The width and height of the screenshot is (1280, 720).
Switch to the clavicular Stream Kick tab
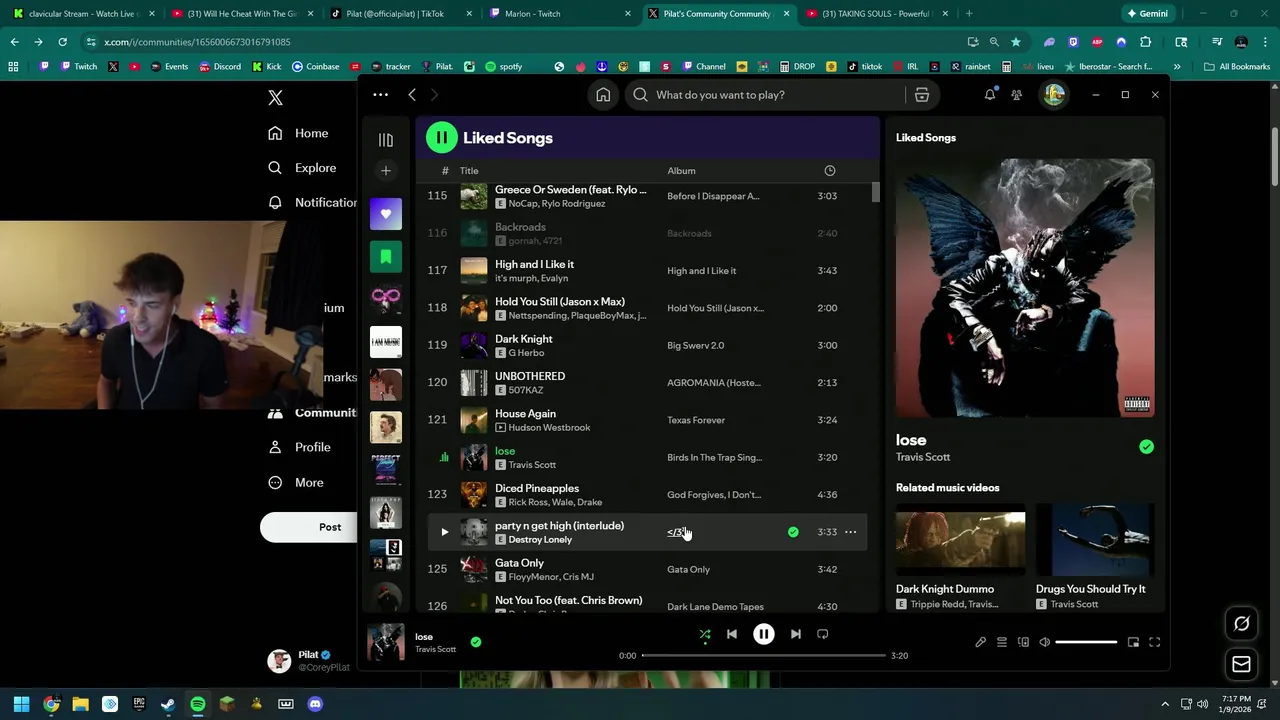[82, 14]
